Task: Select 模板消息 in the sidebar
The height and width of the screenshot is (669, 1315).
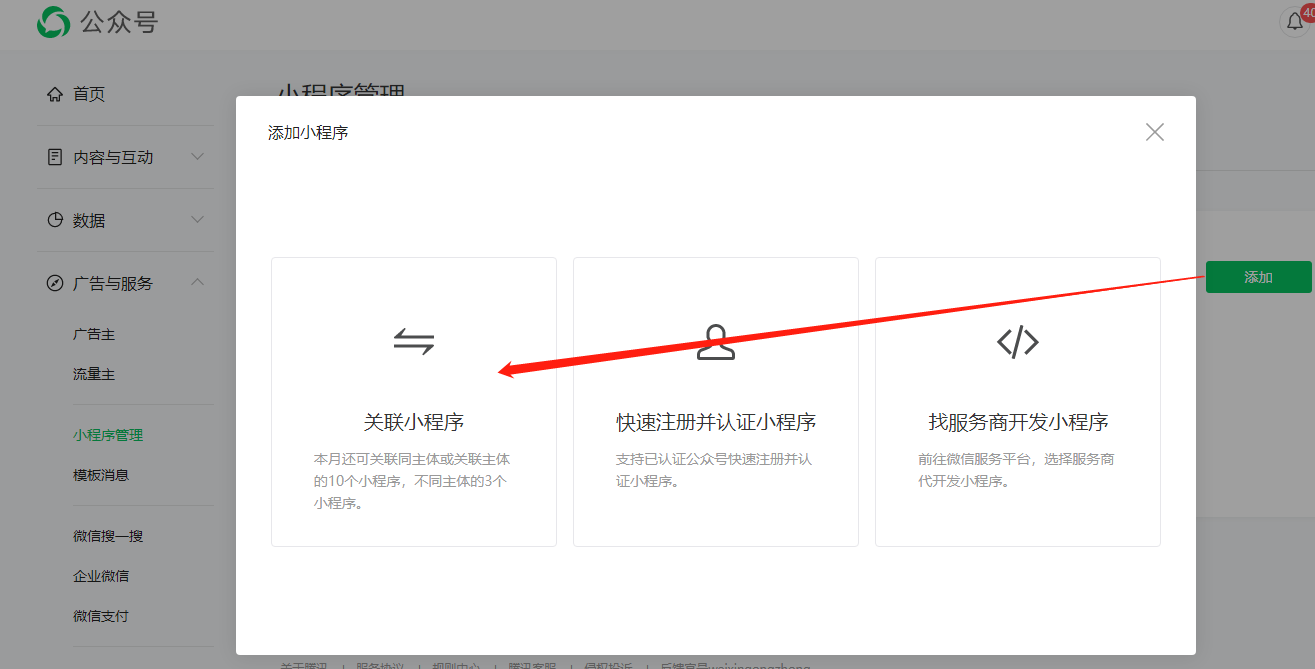Action: point(101,475)
